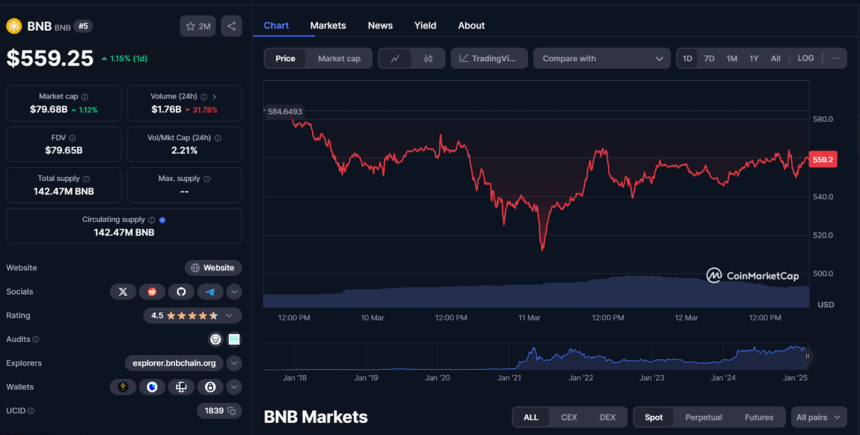Open the BNB Website link
860x435 pixels.
(213, 268)
